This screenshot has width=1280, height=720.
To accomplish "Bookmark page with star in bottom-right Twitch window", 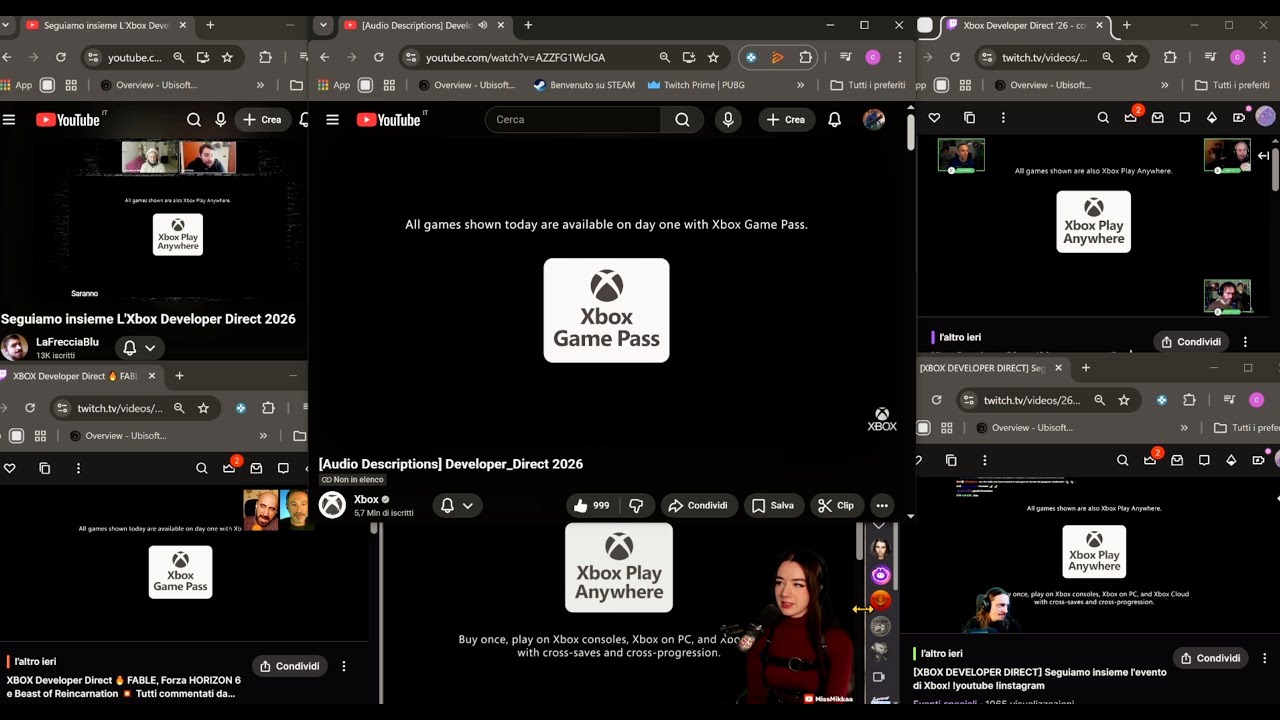I will tap(1124, 400).
